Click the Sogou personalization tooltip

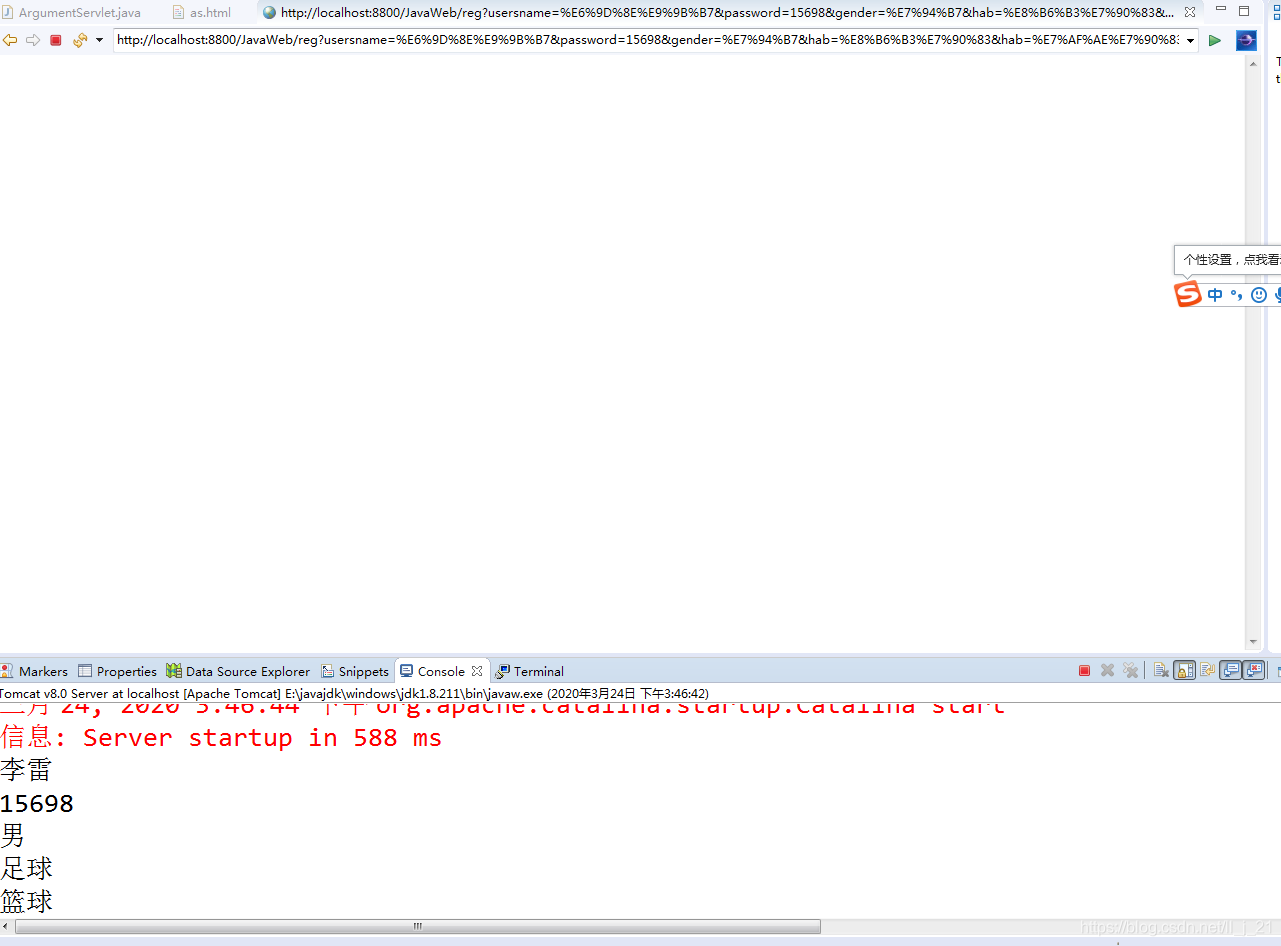1230,259
